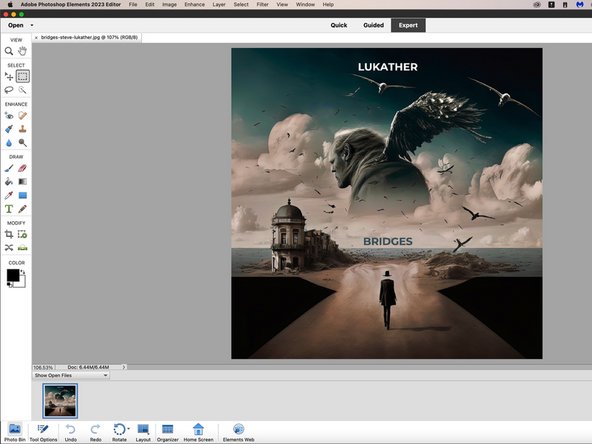Open the View menu

pos(282,5)
